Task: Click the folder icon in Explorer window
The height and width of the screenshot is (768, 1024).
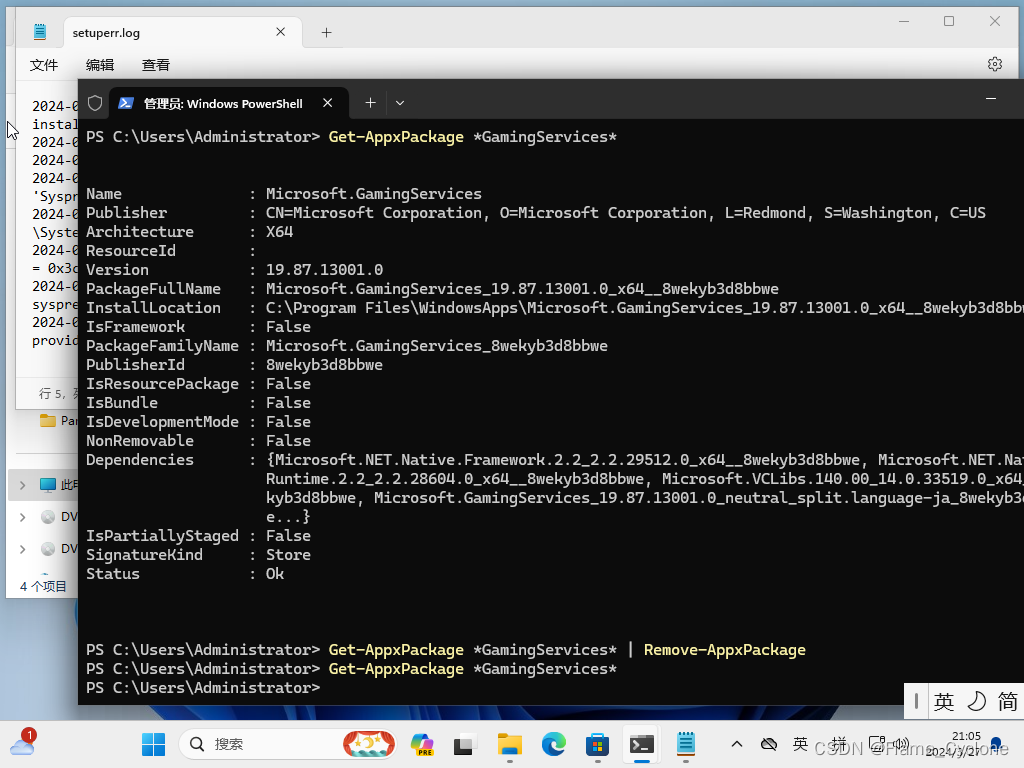Action: [48, 421]
